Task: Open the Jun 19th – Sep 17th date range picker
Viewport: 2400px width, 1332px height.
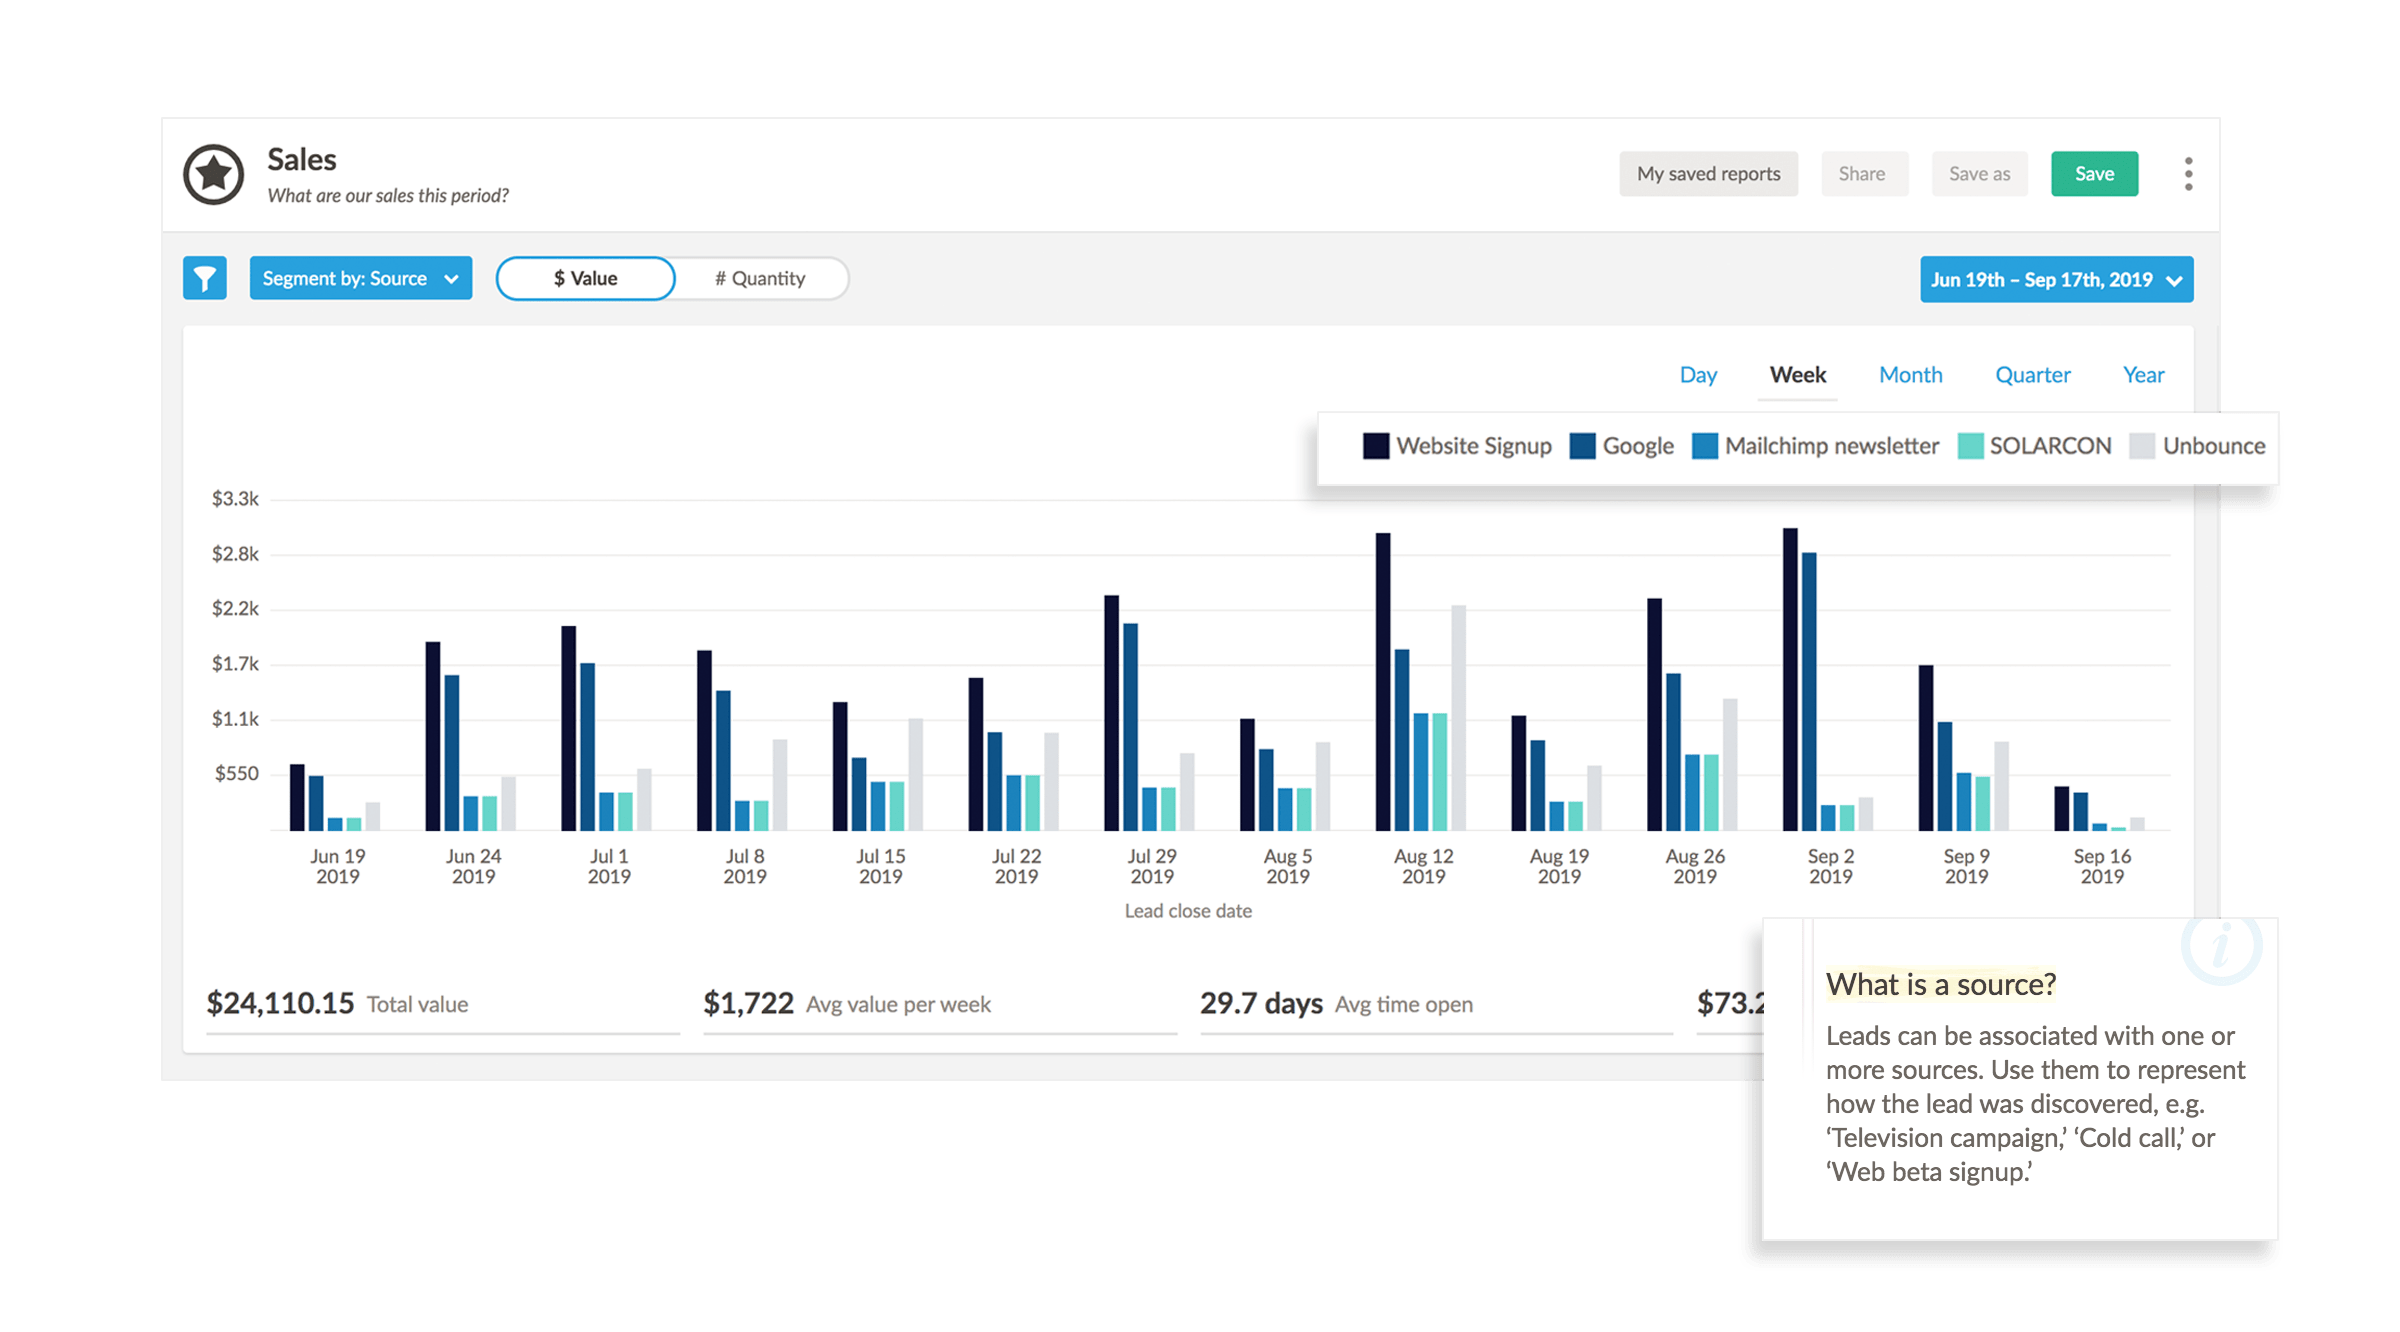Action: coord(2056,279)
